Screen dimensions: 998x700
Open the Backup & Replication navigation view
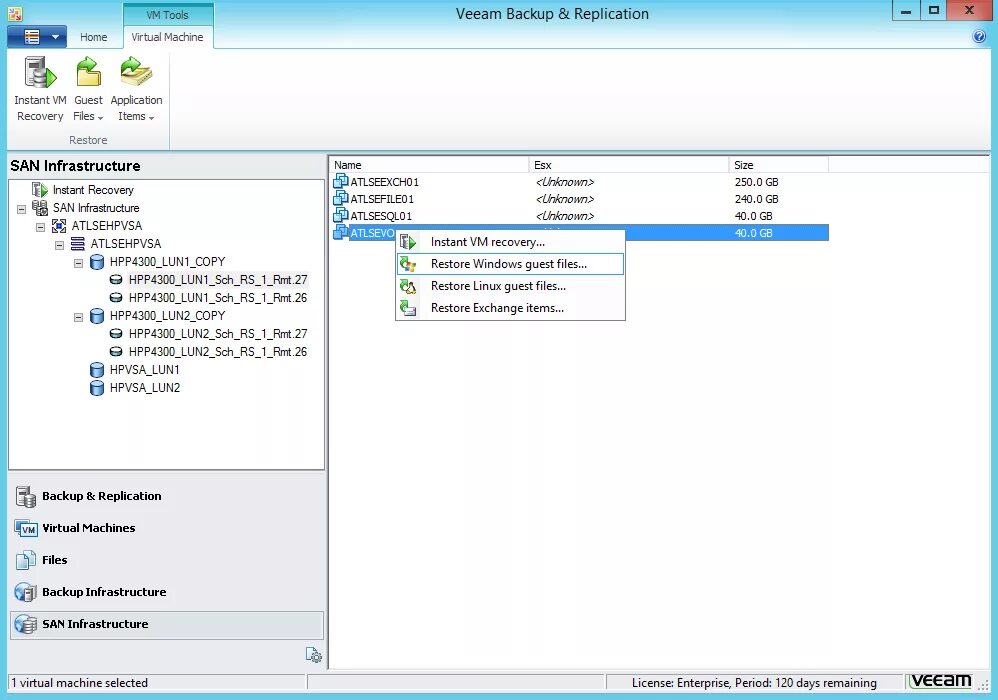167,496
